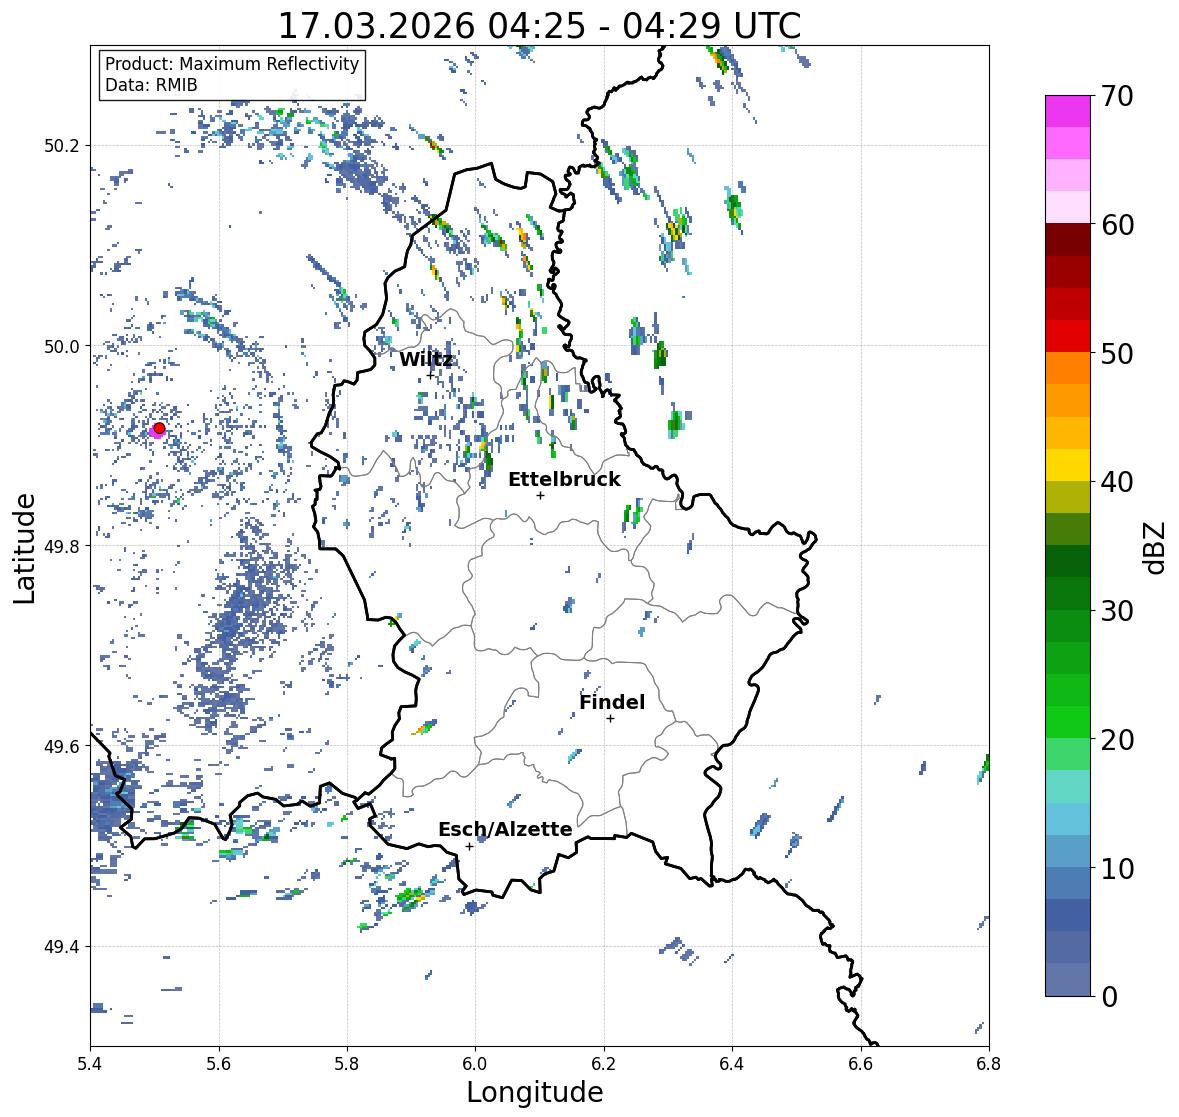The height and width of the screenshot is (1117, 1179).
Task: Click the Latitude axis label
Action: pyautogui.click(x=24, y=548)
